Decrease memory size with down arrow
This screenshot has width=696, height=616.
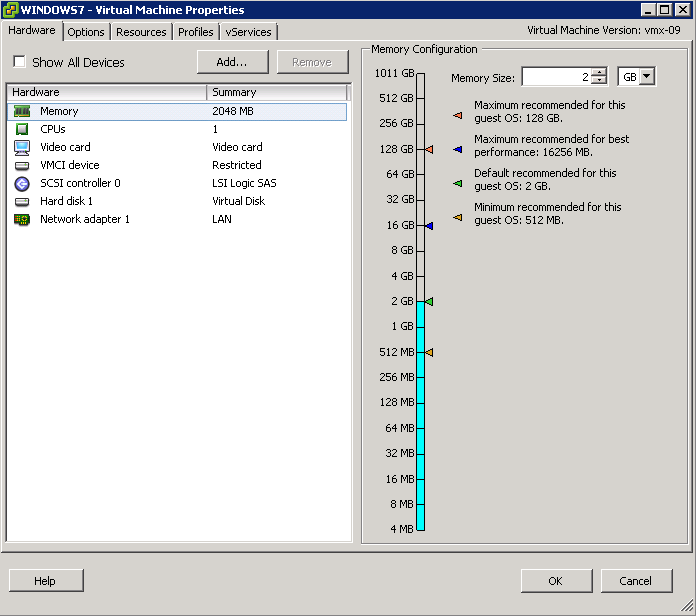(598, 82)
